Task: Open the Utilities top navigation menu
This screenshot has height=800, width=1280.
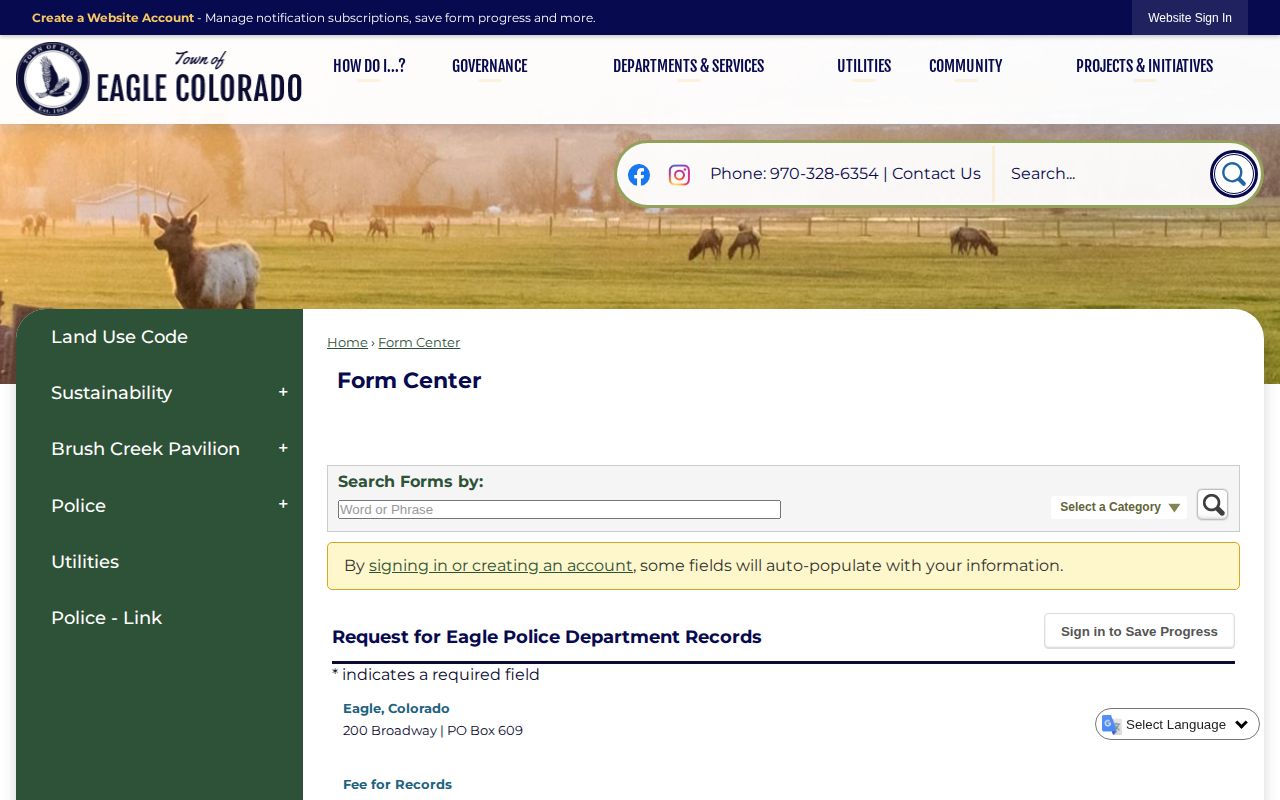Action: (x=864, y=66)
